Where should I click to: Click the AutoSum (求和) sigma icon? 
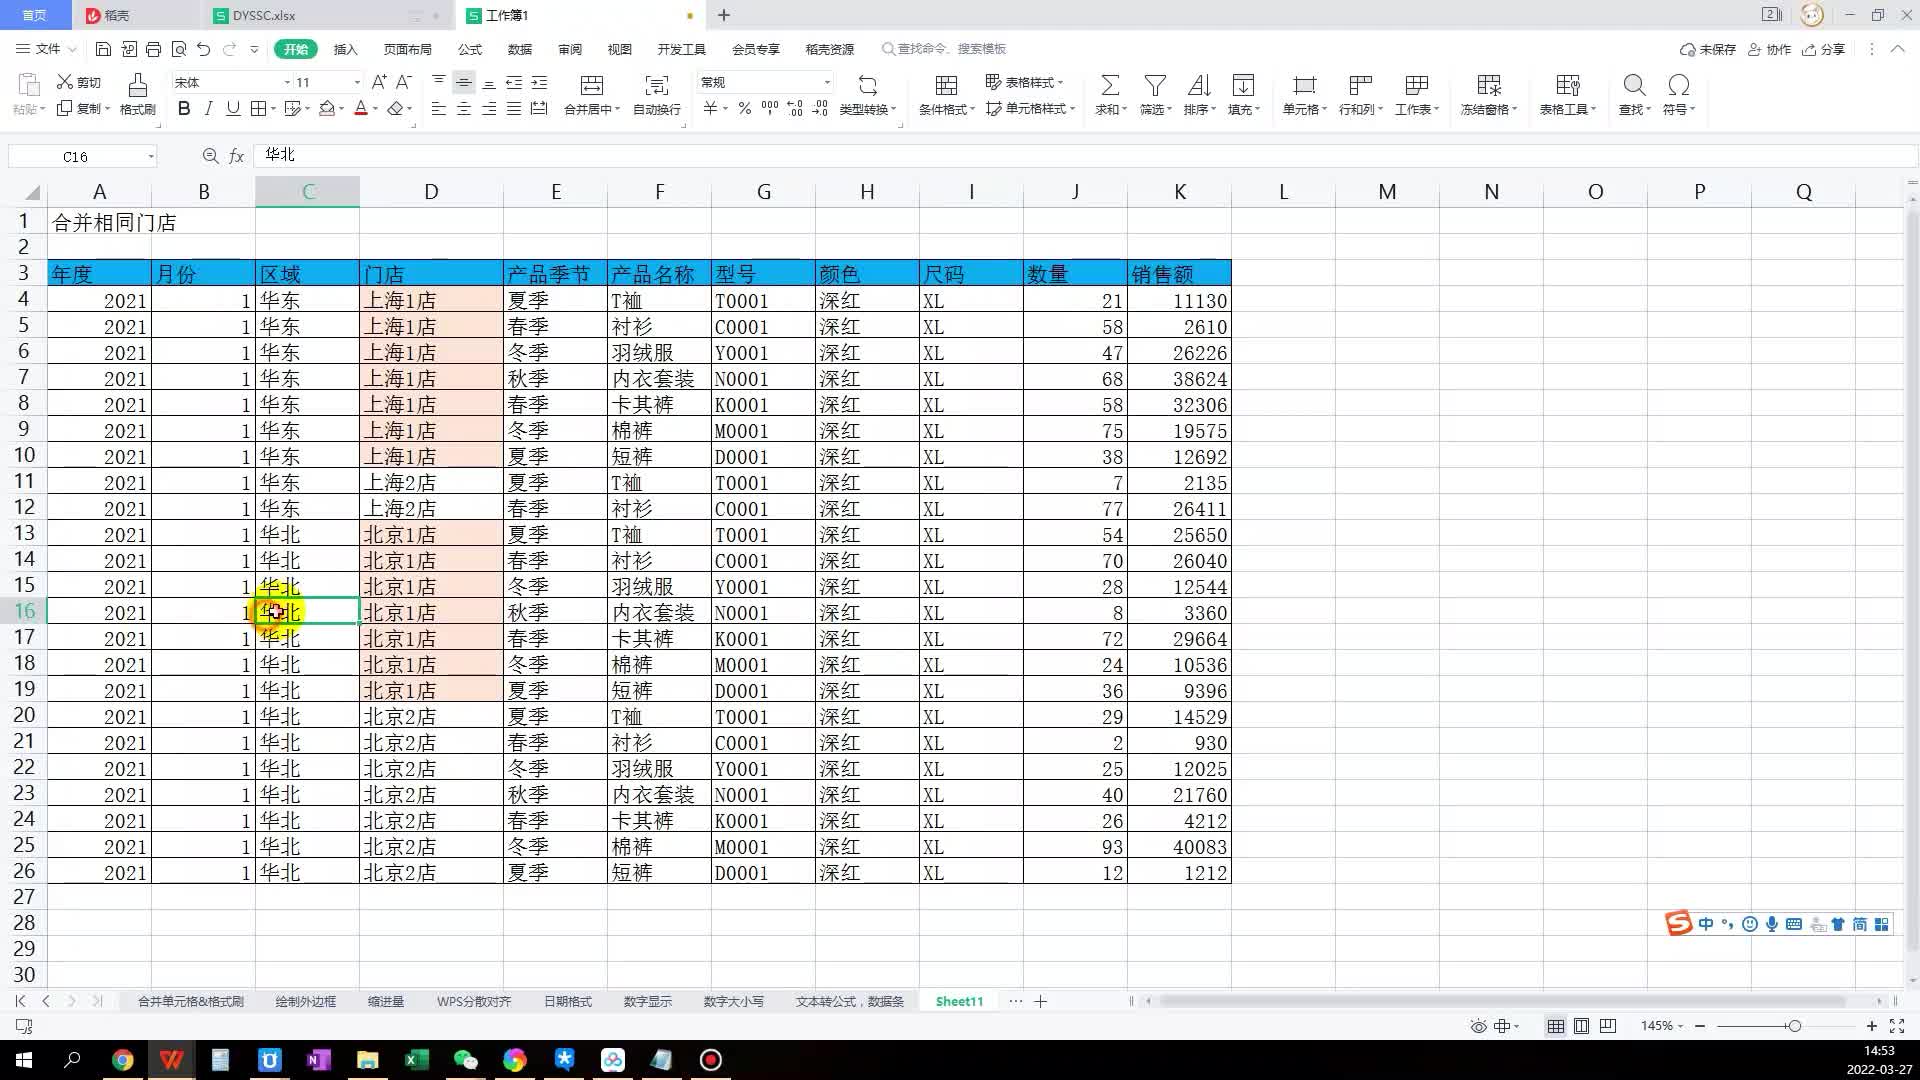[x=1109, y=86]
